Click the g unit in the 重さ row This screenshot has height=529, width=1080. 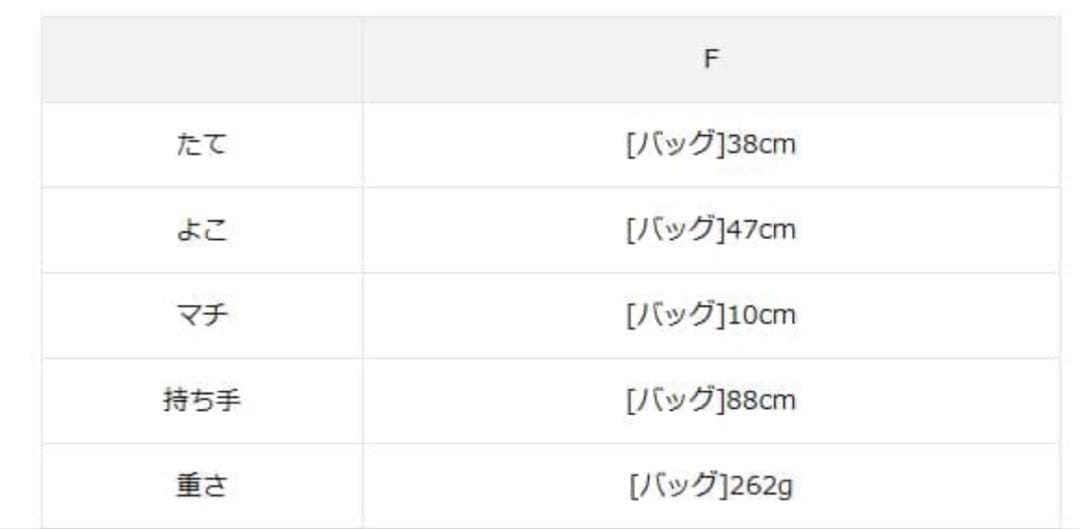pos(786,487)
